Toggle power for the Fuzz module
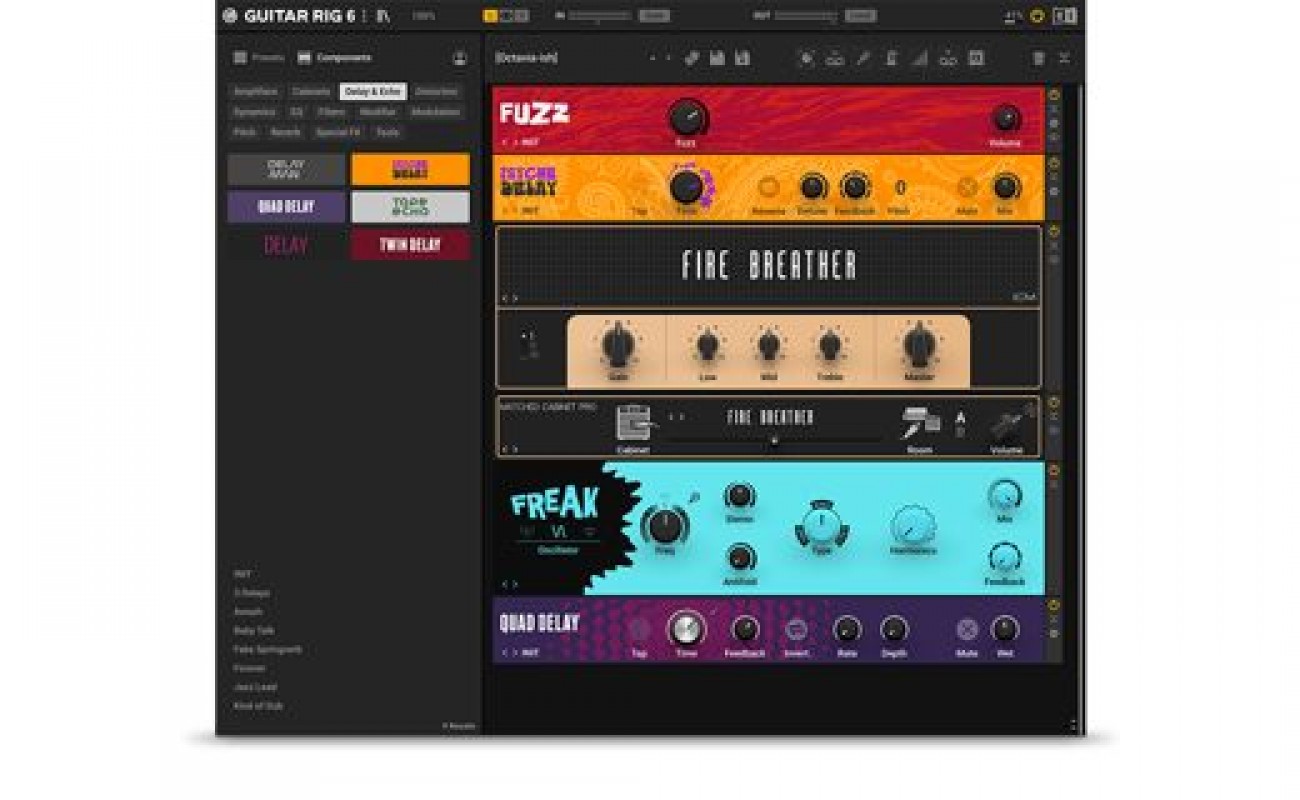 click(1054, 94)
